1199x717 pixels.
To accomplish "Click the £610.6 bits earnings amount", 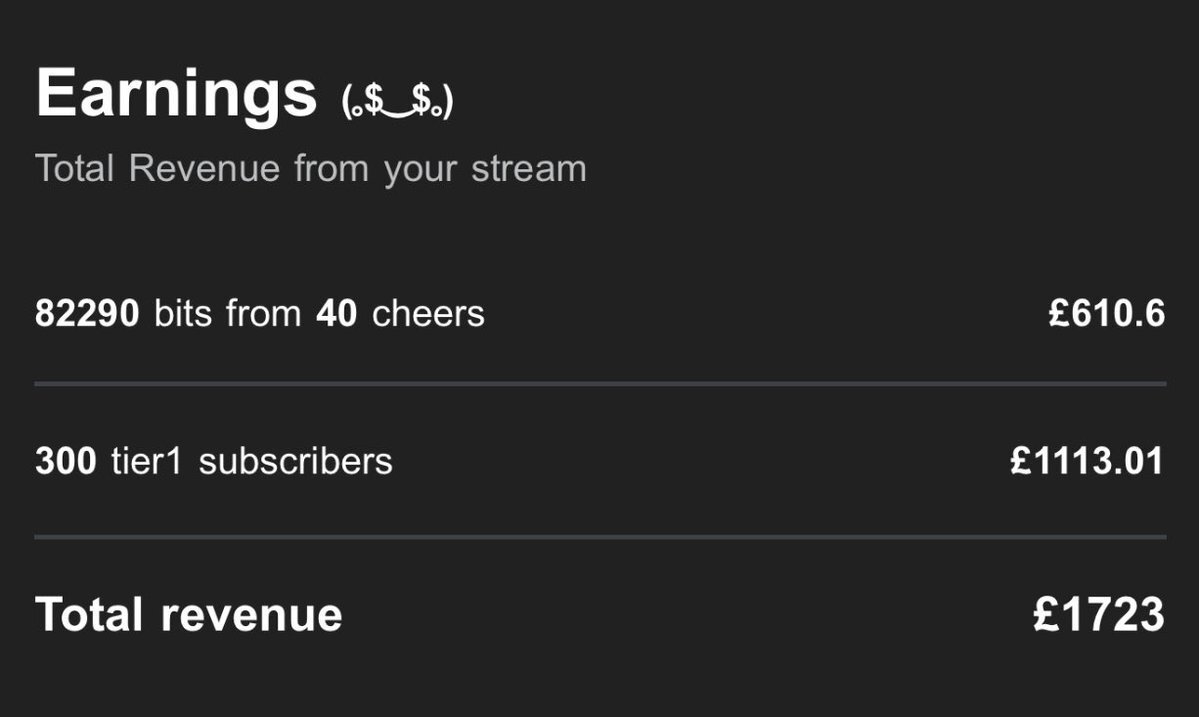I will coord(1106,314).
